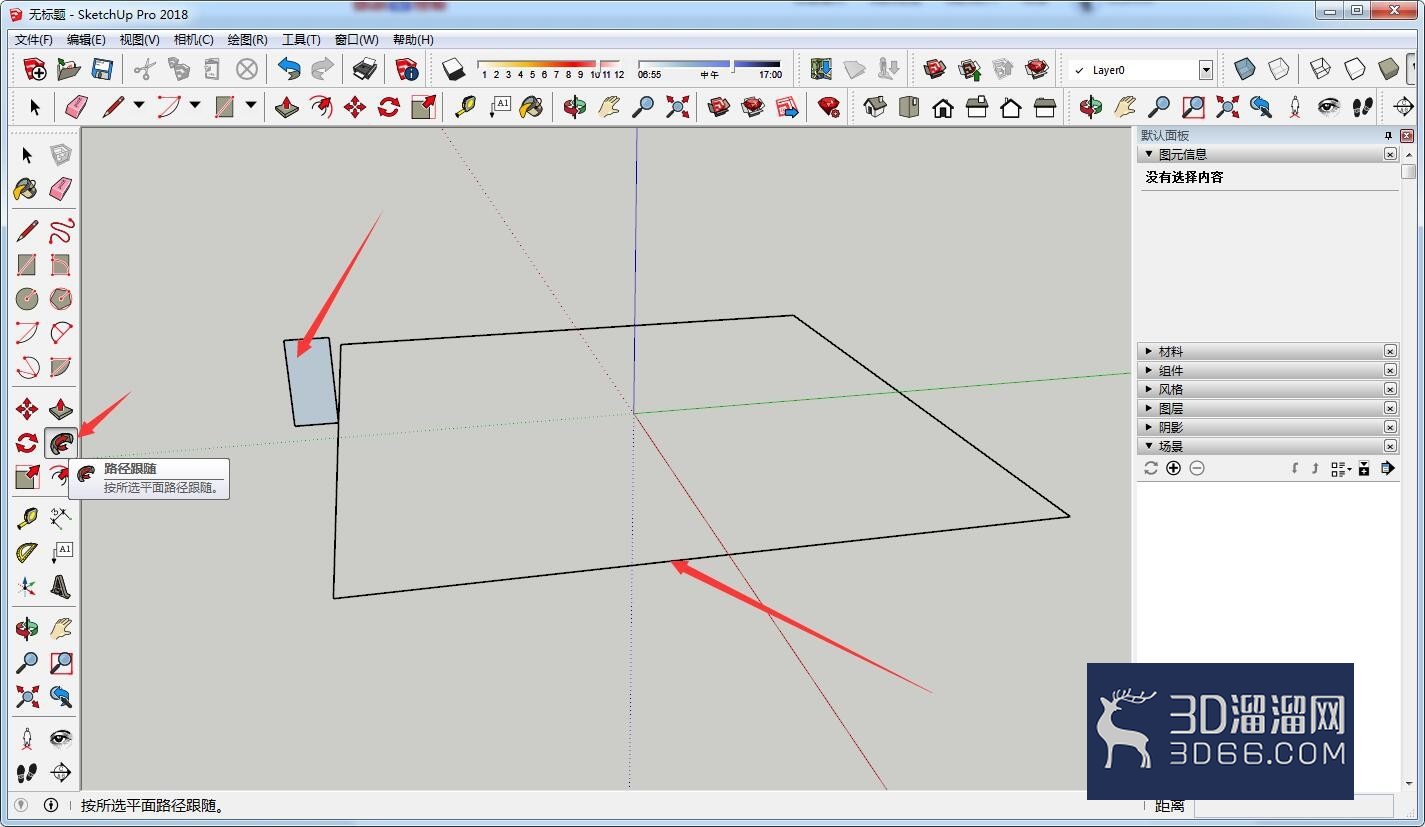Expand the 风格 panel
This screenshot has width=1425, height=827.
[1149, 389]
